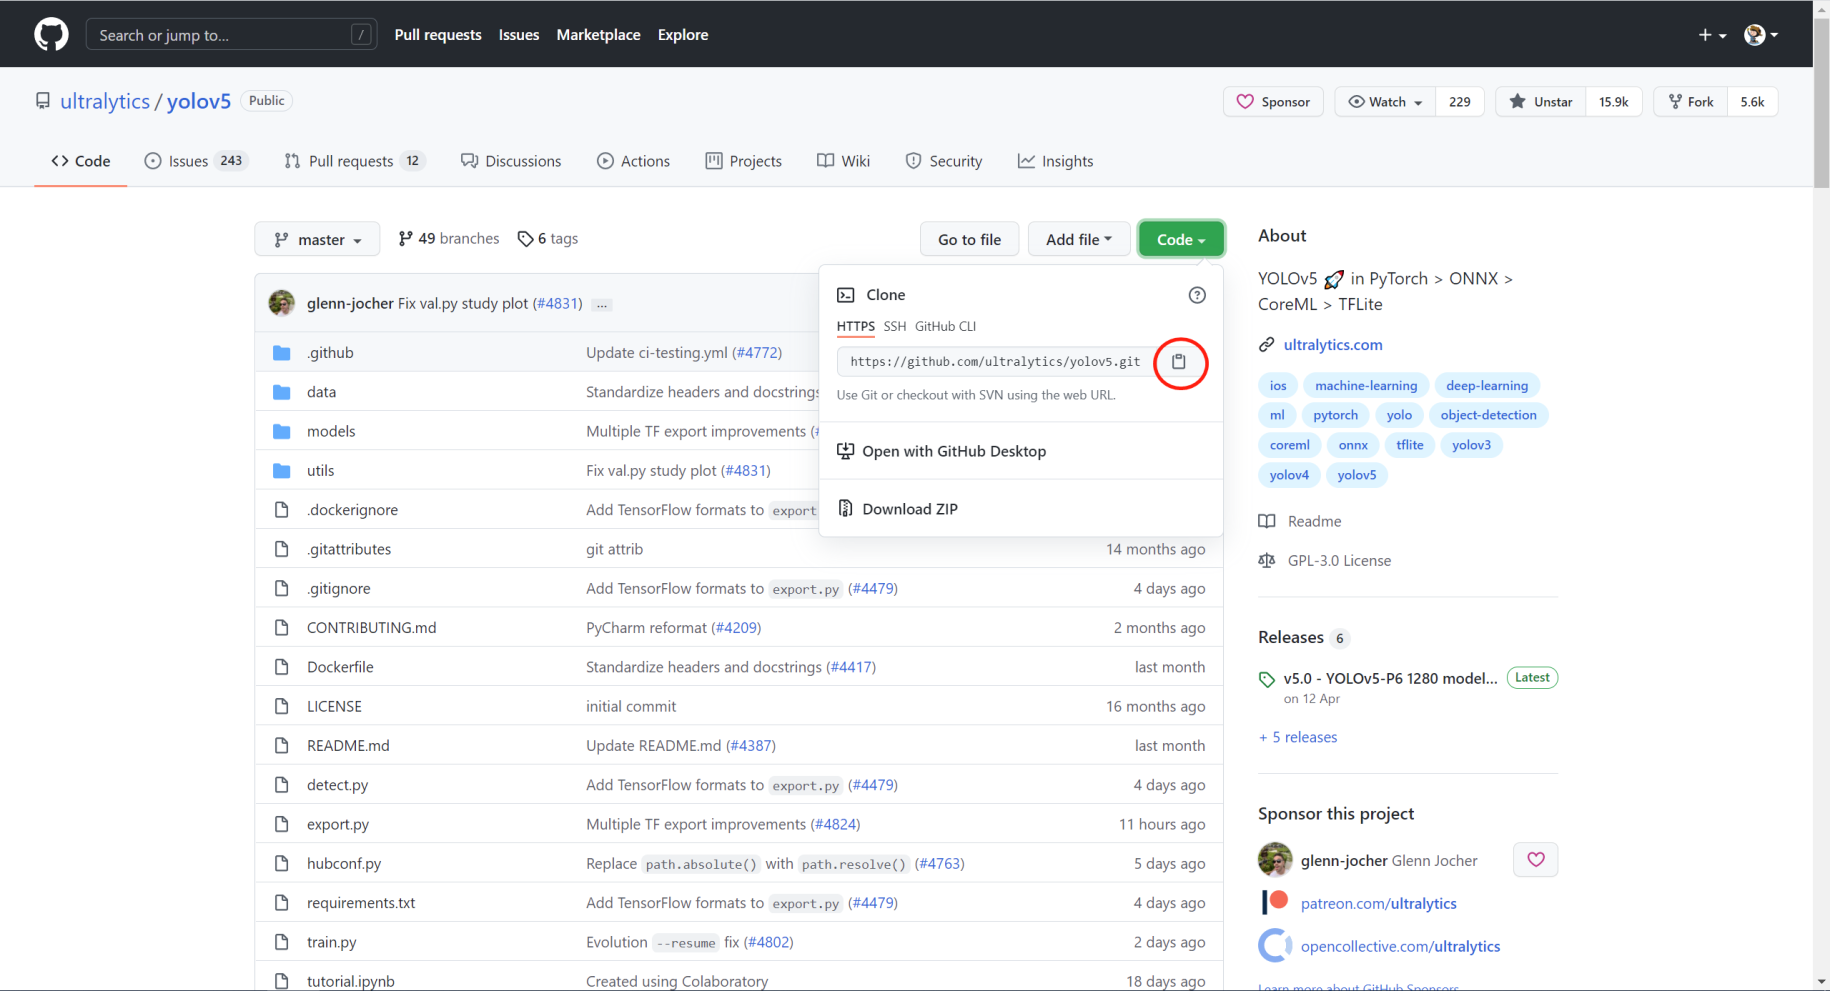Select the GitHub CLI clone option
Viewport: 1830px width, 991px height.
click(x=945, y=327)
